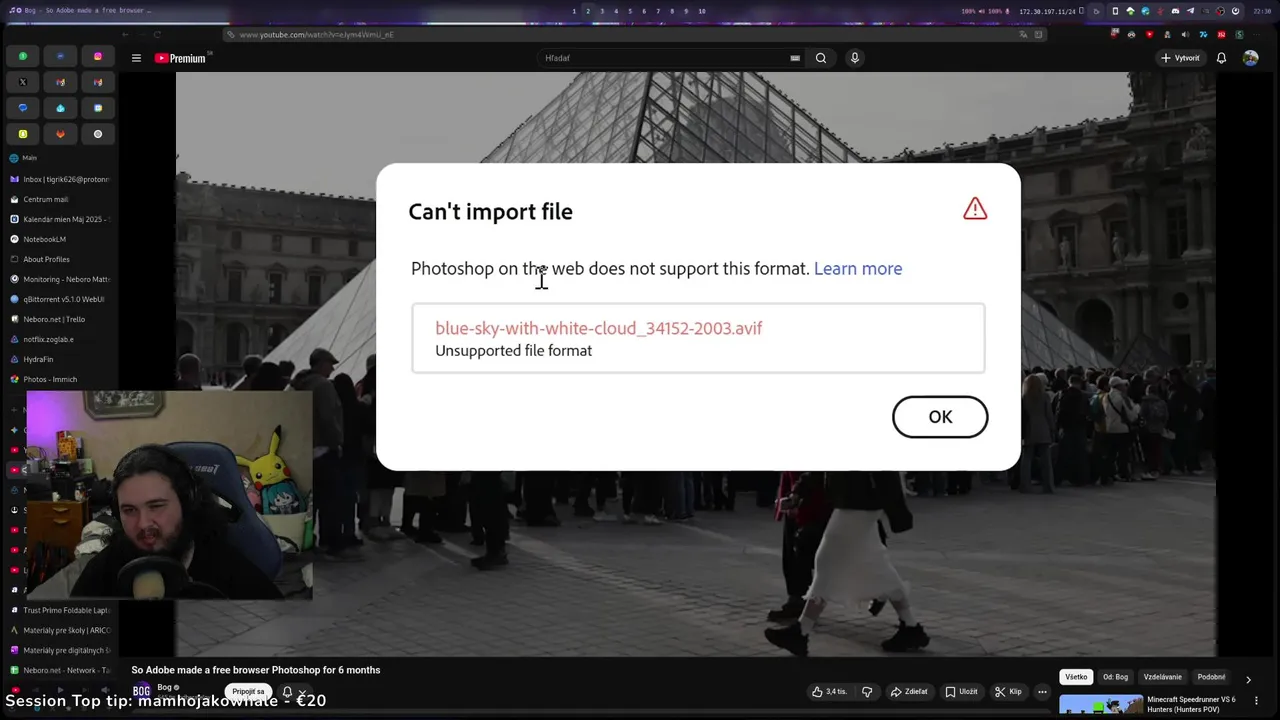Click the Vytvoriť create button
1280x720 pixels.
[1181, 58]
